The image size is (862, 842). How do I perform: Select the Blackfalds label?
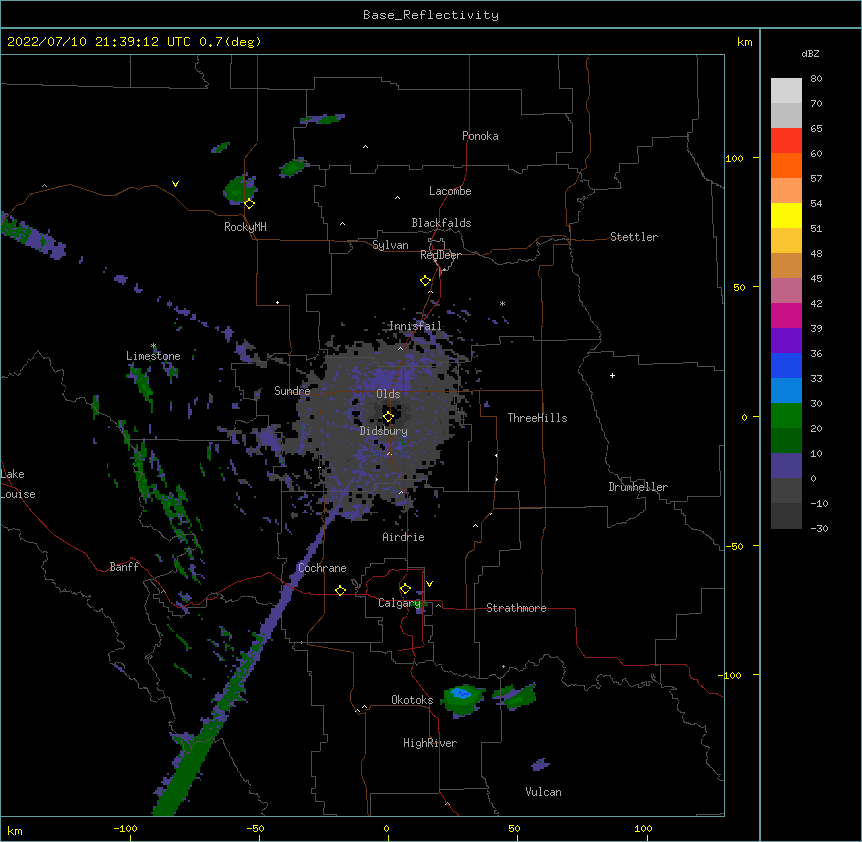(441, 223)
